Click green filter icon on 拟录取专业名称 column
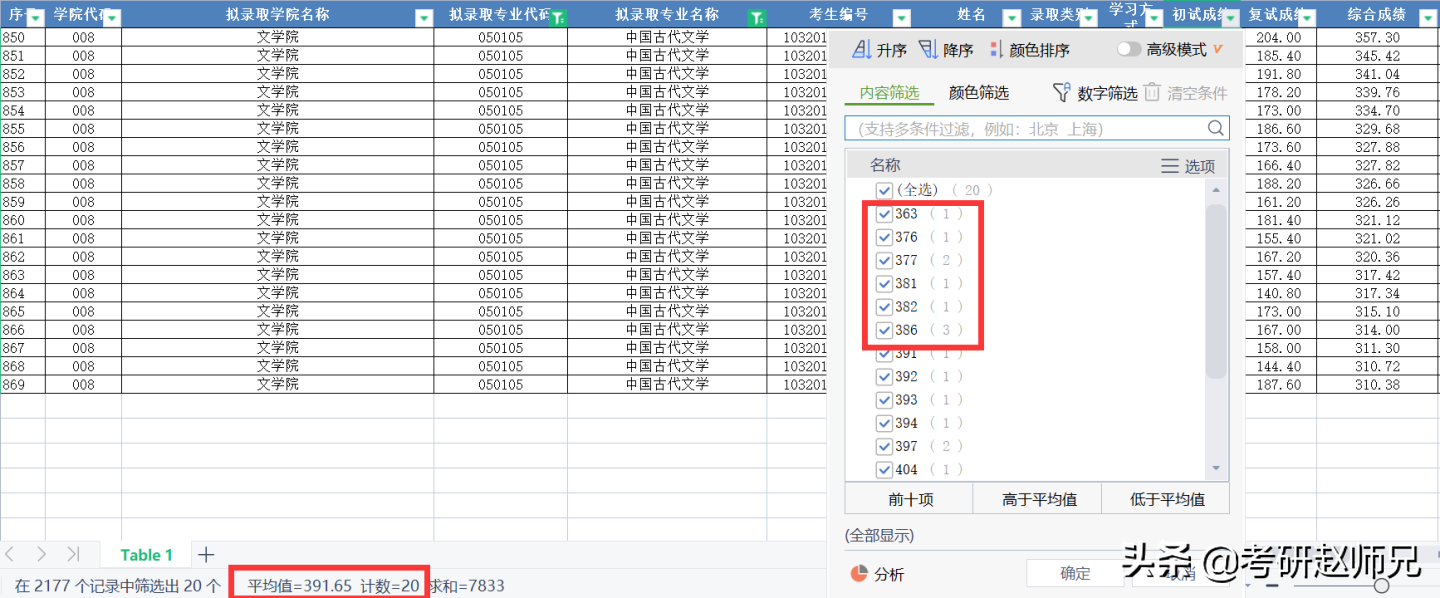This screenshot has height=598, width=1440. pos(757,15)
